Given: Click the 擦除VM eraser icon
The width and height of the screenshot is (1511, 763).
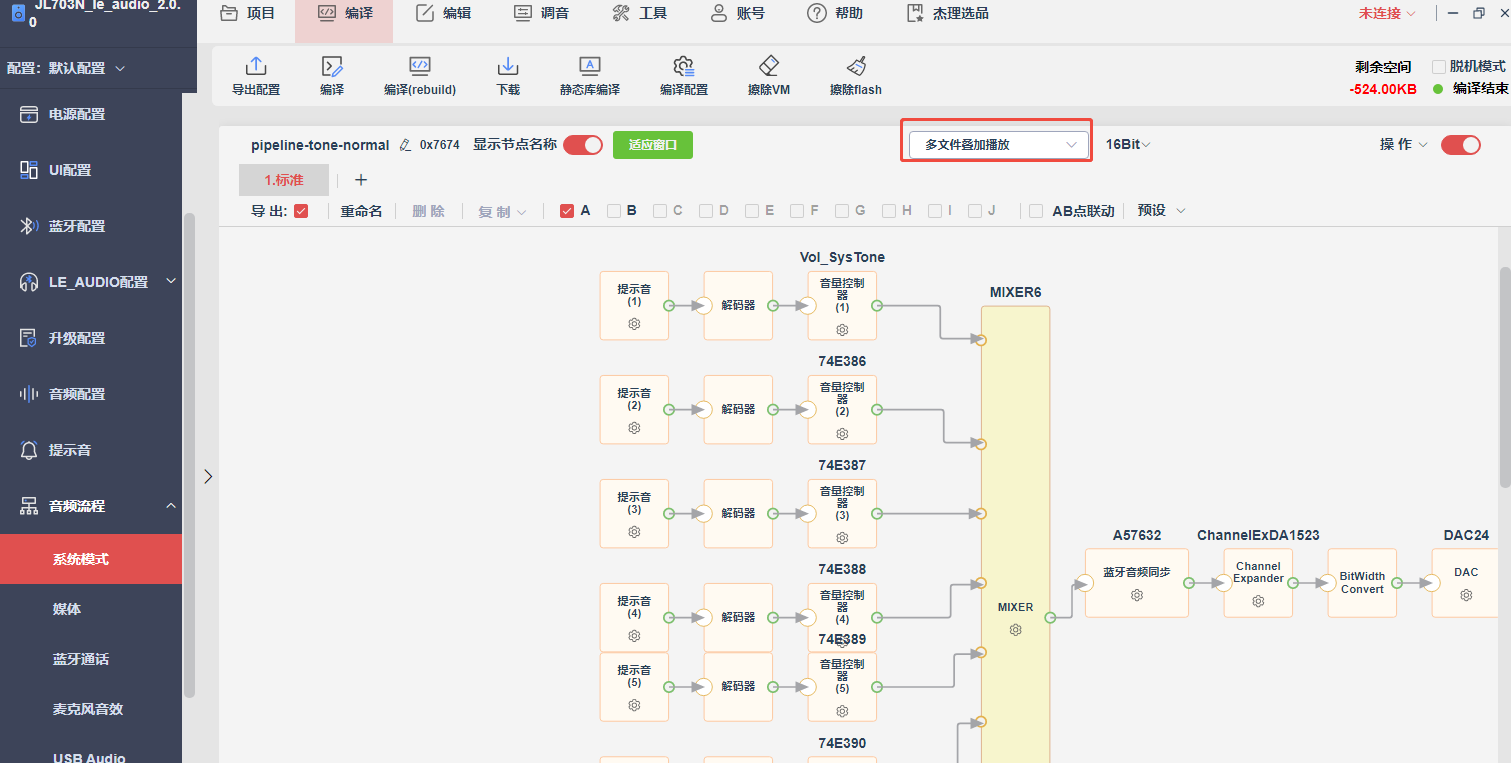Looking at the screenshot, I should click(x=768, y=67).
